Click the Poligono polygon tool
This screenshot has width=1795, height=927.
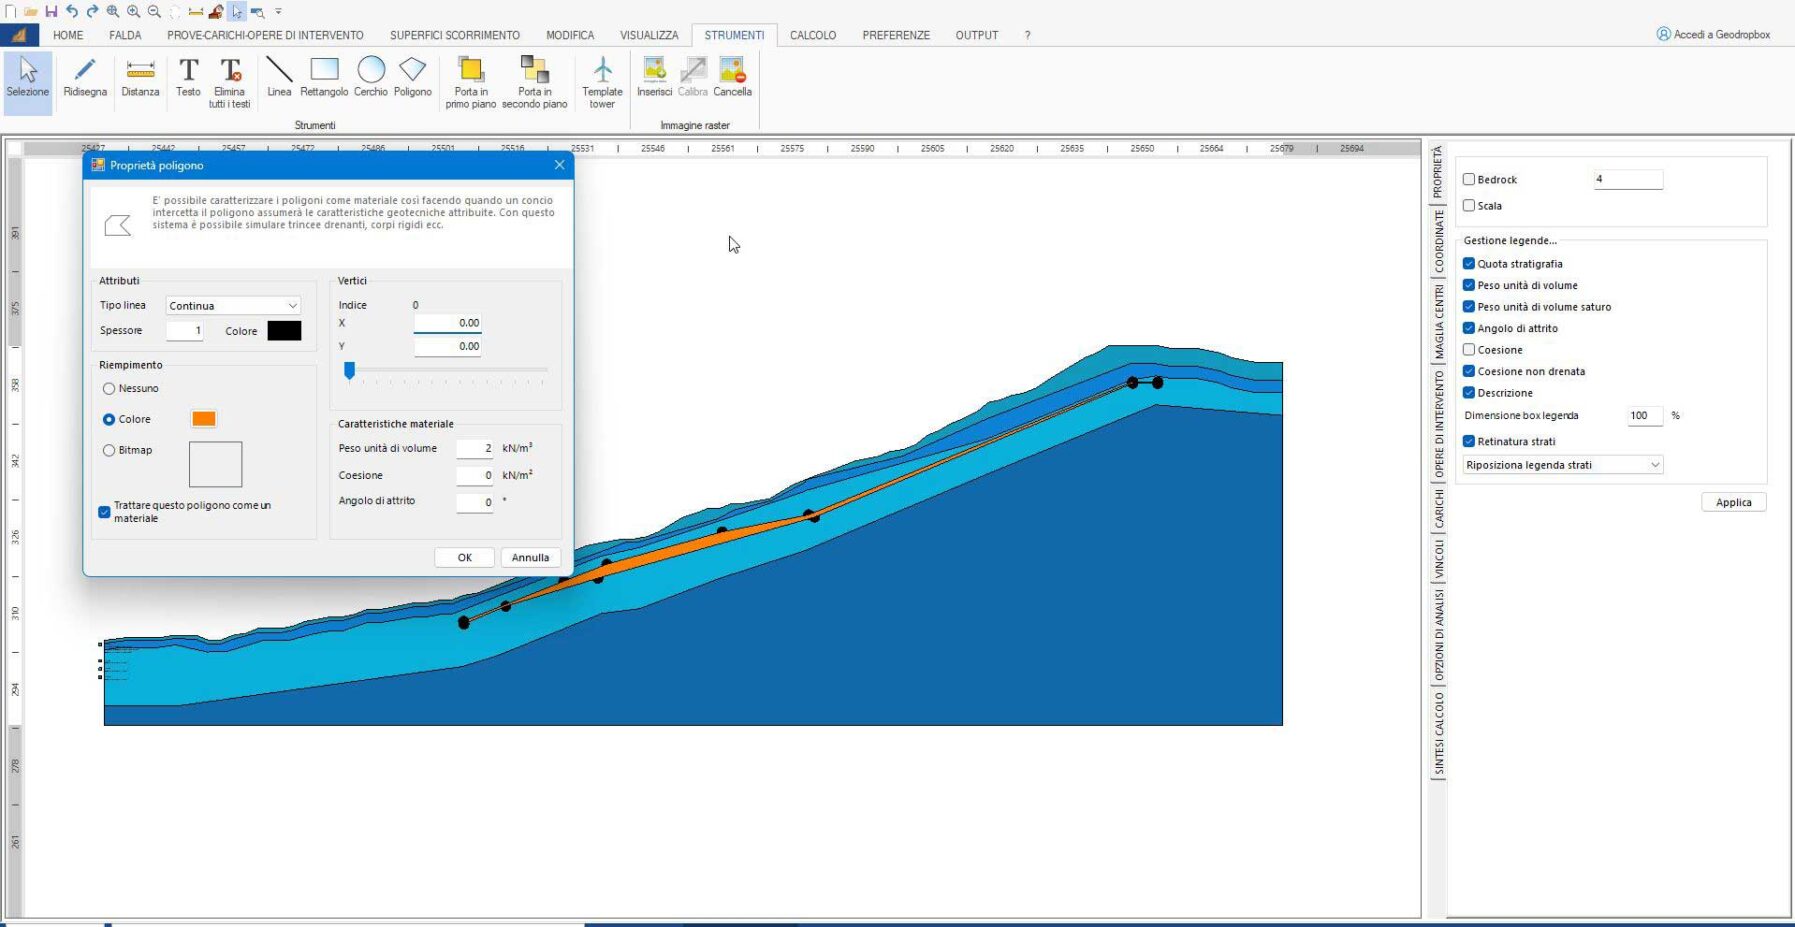click(x=412, y=77)
